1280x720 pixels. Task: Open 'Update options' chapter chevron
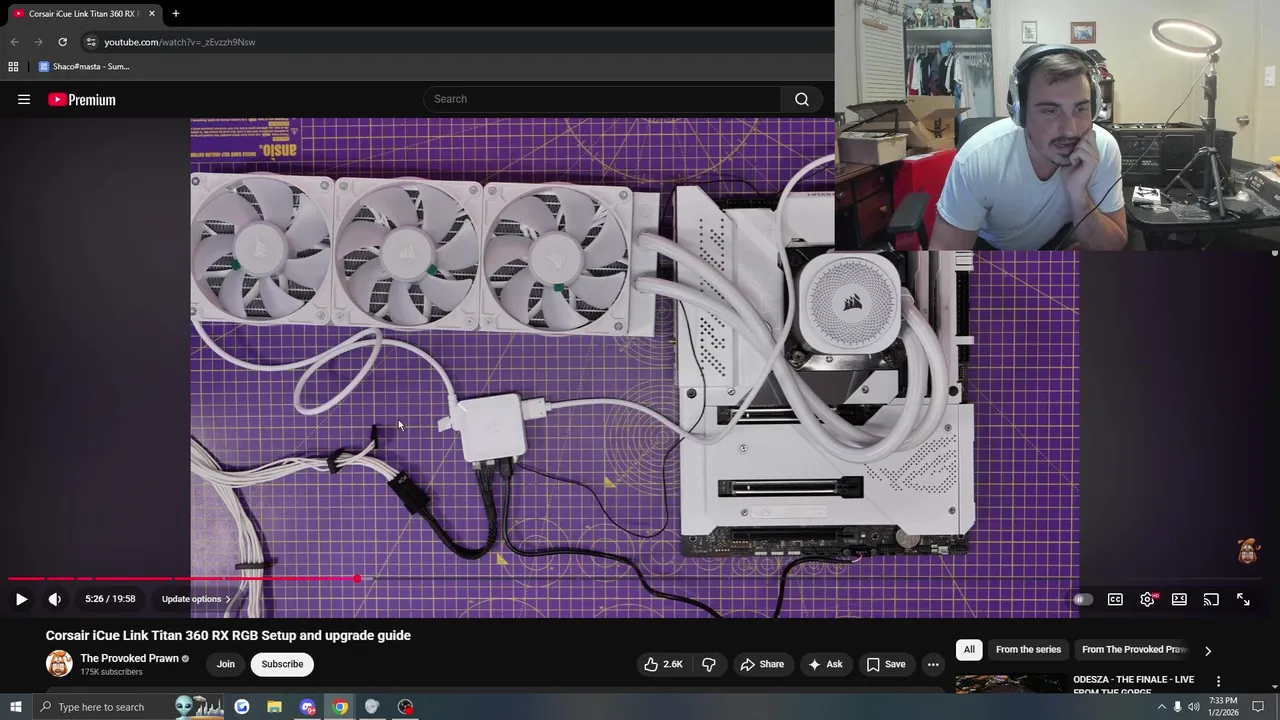(227, 599)
